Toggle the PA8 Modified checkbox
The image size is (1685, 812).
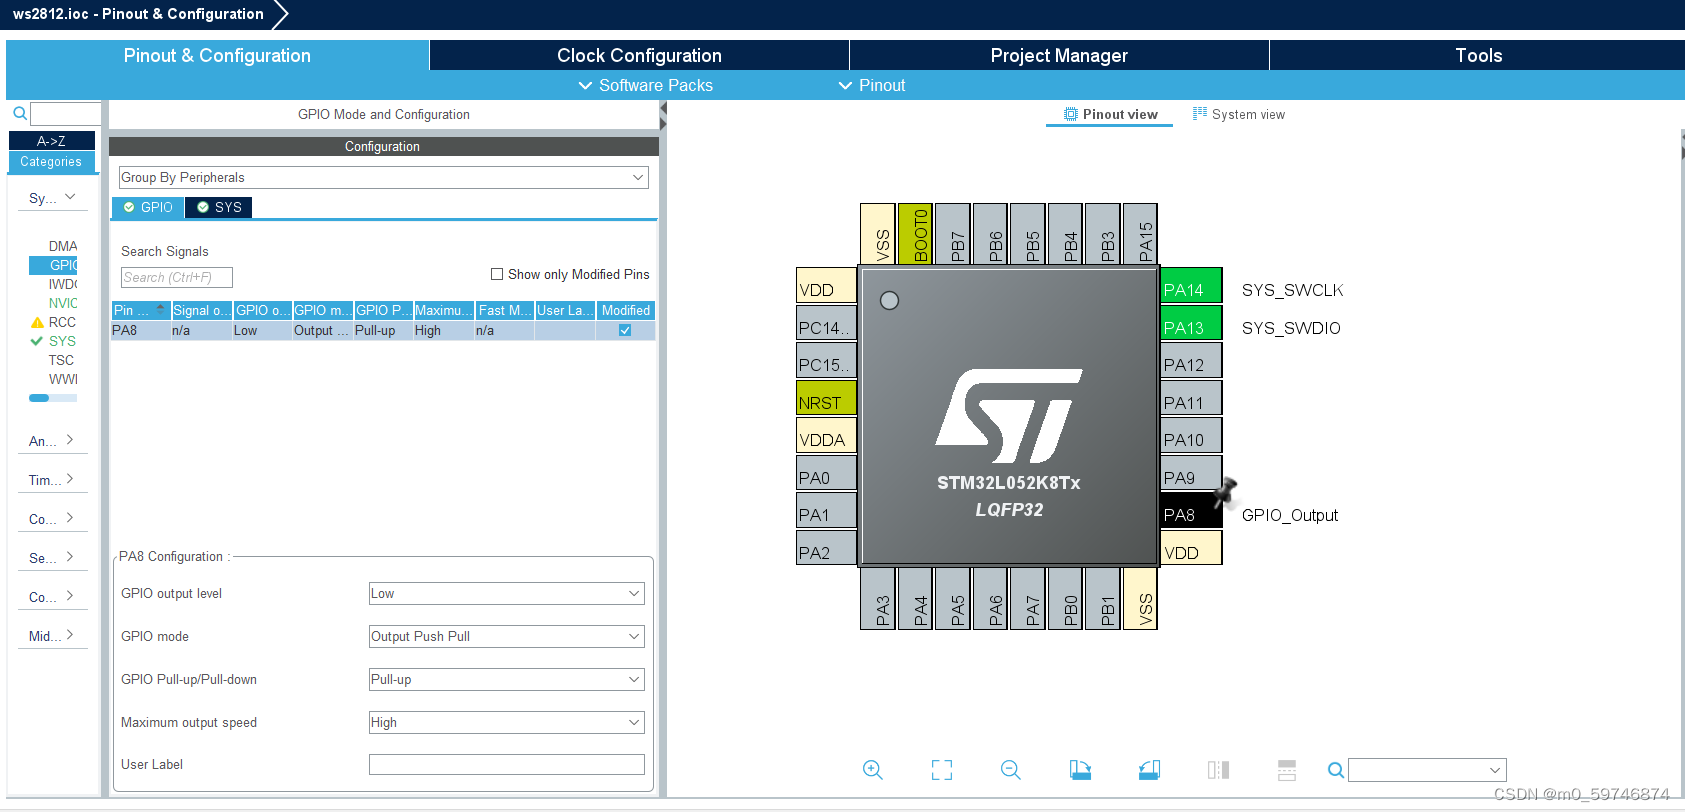(625, 330)
